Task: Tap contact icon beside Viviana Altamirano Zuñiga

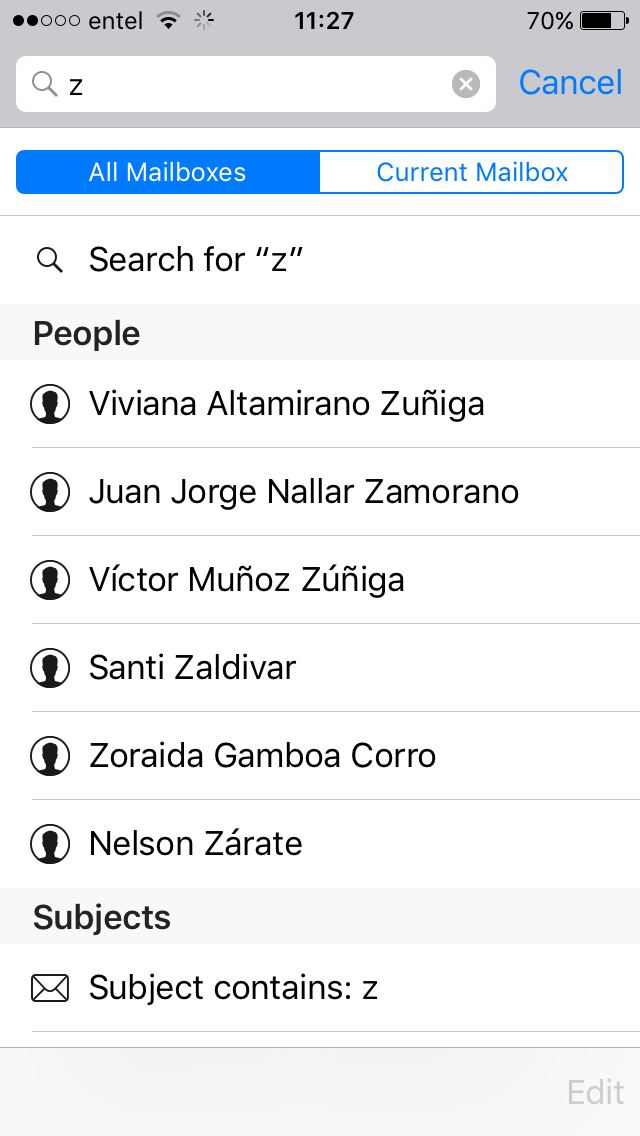Action: [50, 404]
